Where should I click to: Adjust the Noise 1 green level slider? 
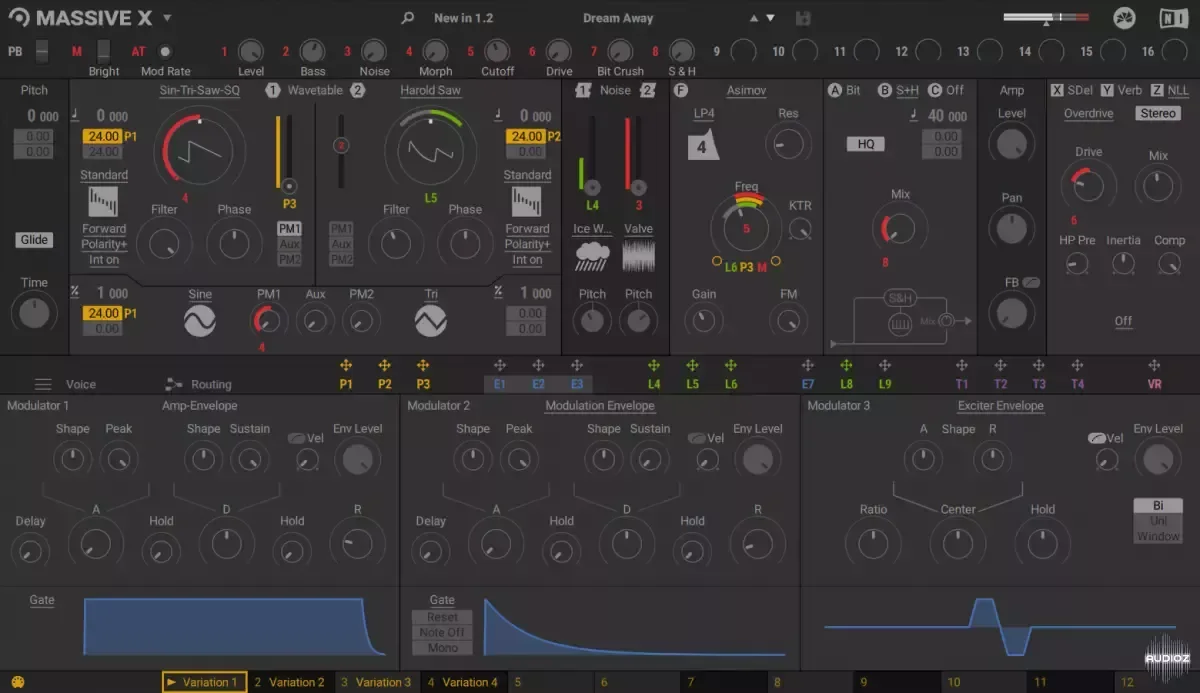[x=592, y=154]
